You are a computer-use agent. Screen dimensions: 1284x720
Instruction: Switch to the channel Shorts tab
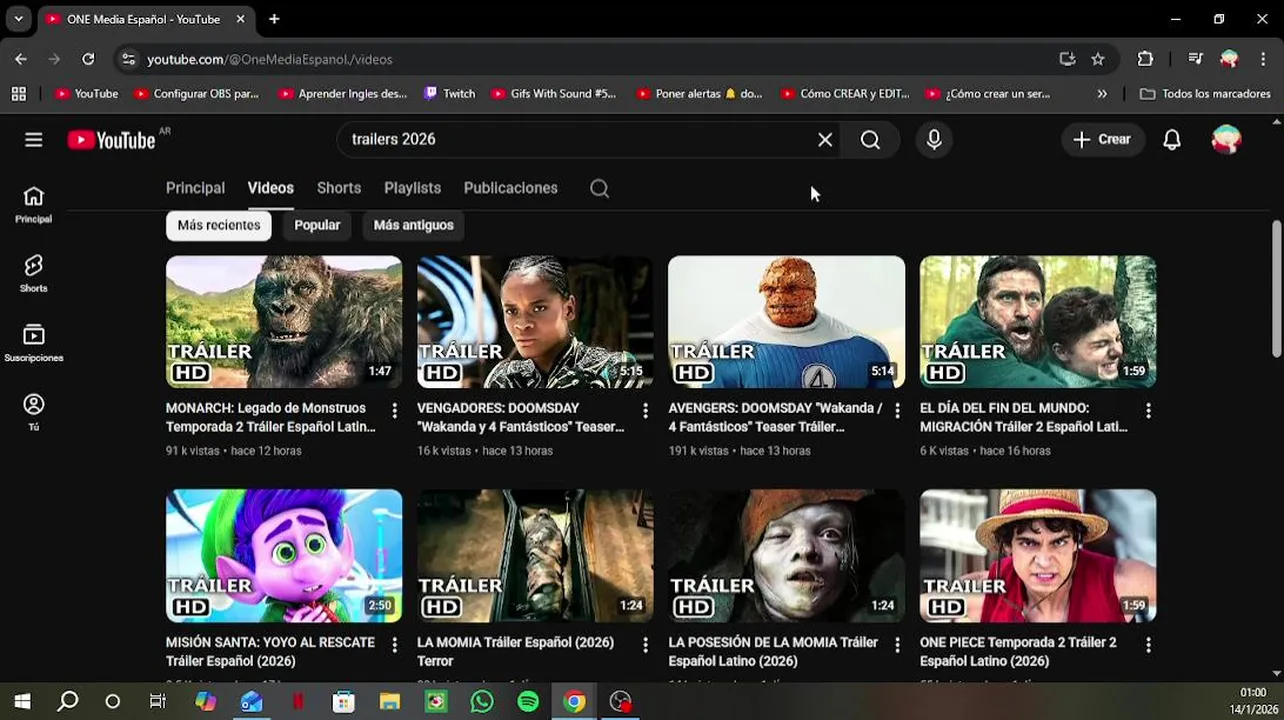tap(339, 188)
